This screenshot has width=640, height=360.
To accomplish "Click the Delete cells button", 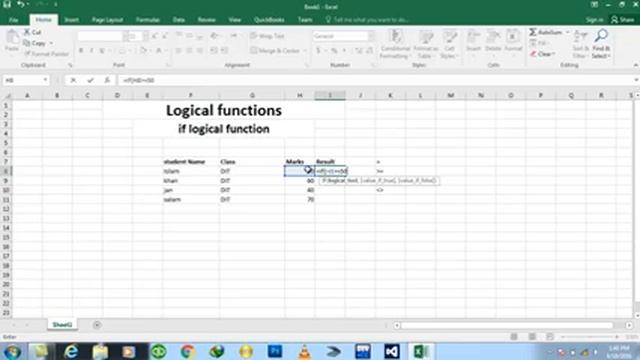I will point(493,42).
